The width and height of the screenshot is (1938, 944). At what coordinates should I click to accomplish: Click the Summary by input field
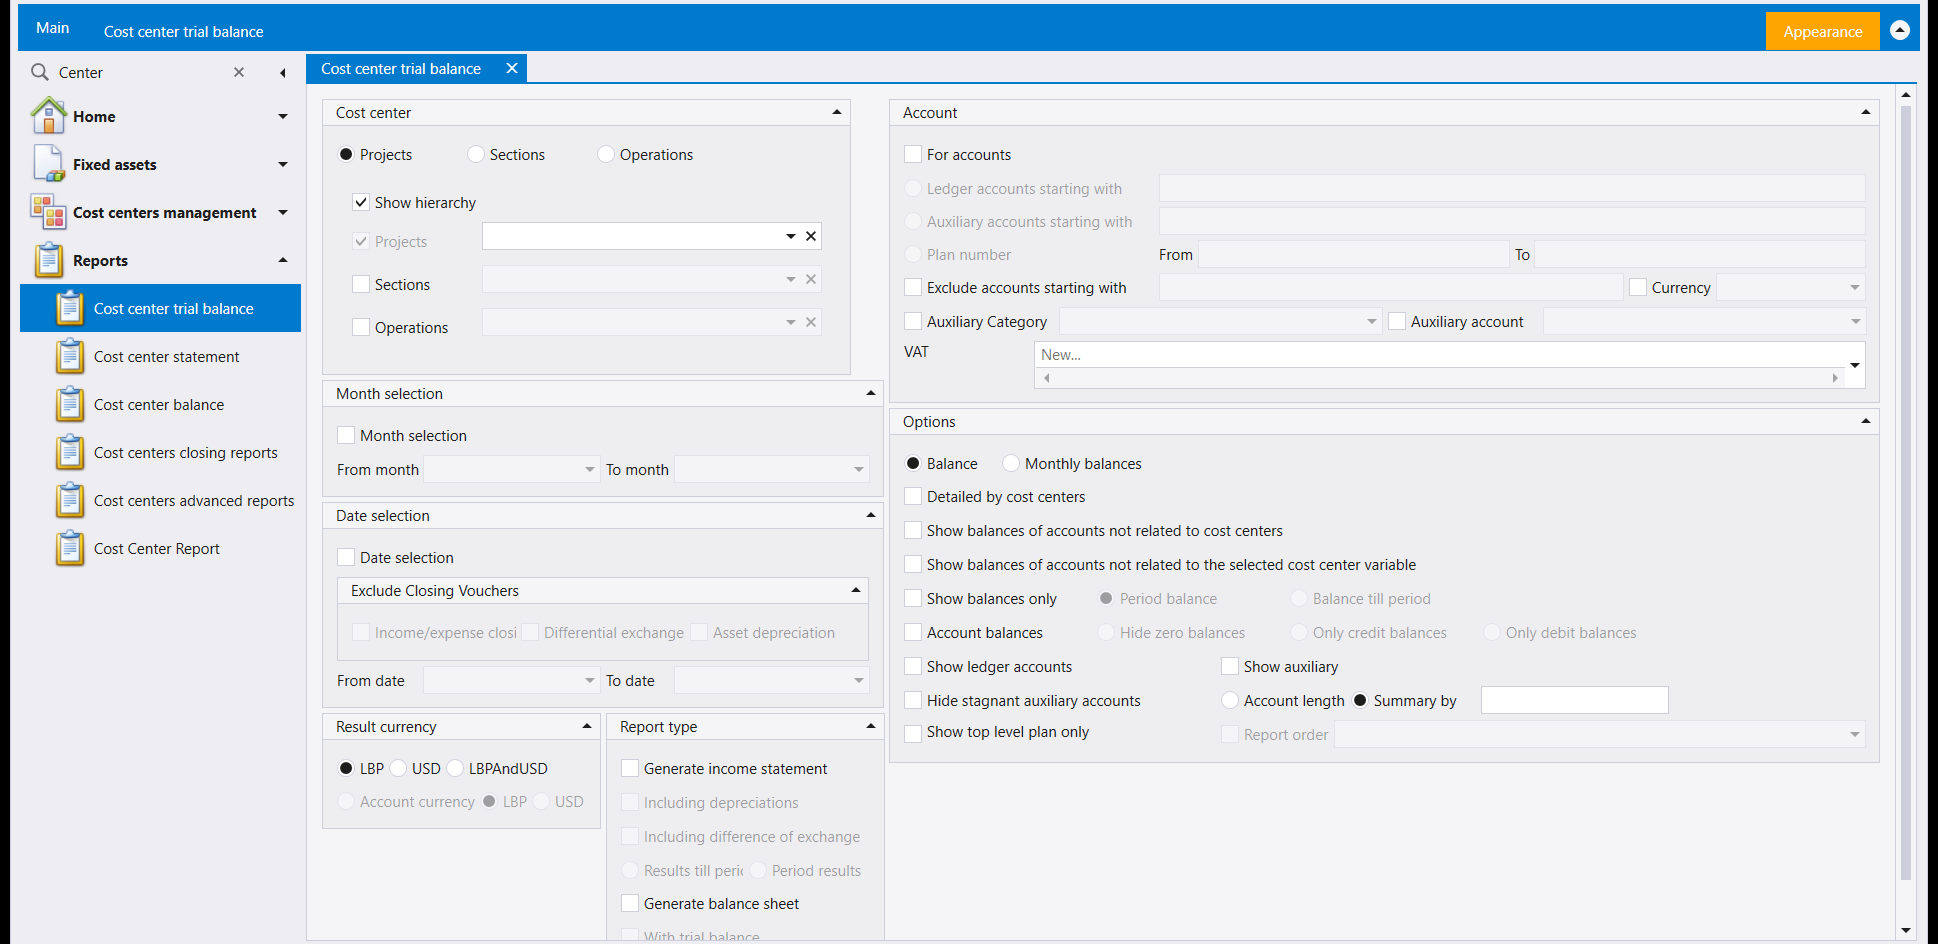(x=1574, y=700)
